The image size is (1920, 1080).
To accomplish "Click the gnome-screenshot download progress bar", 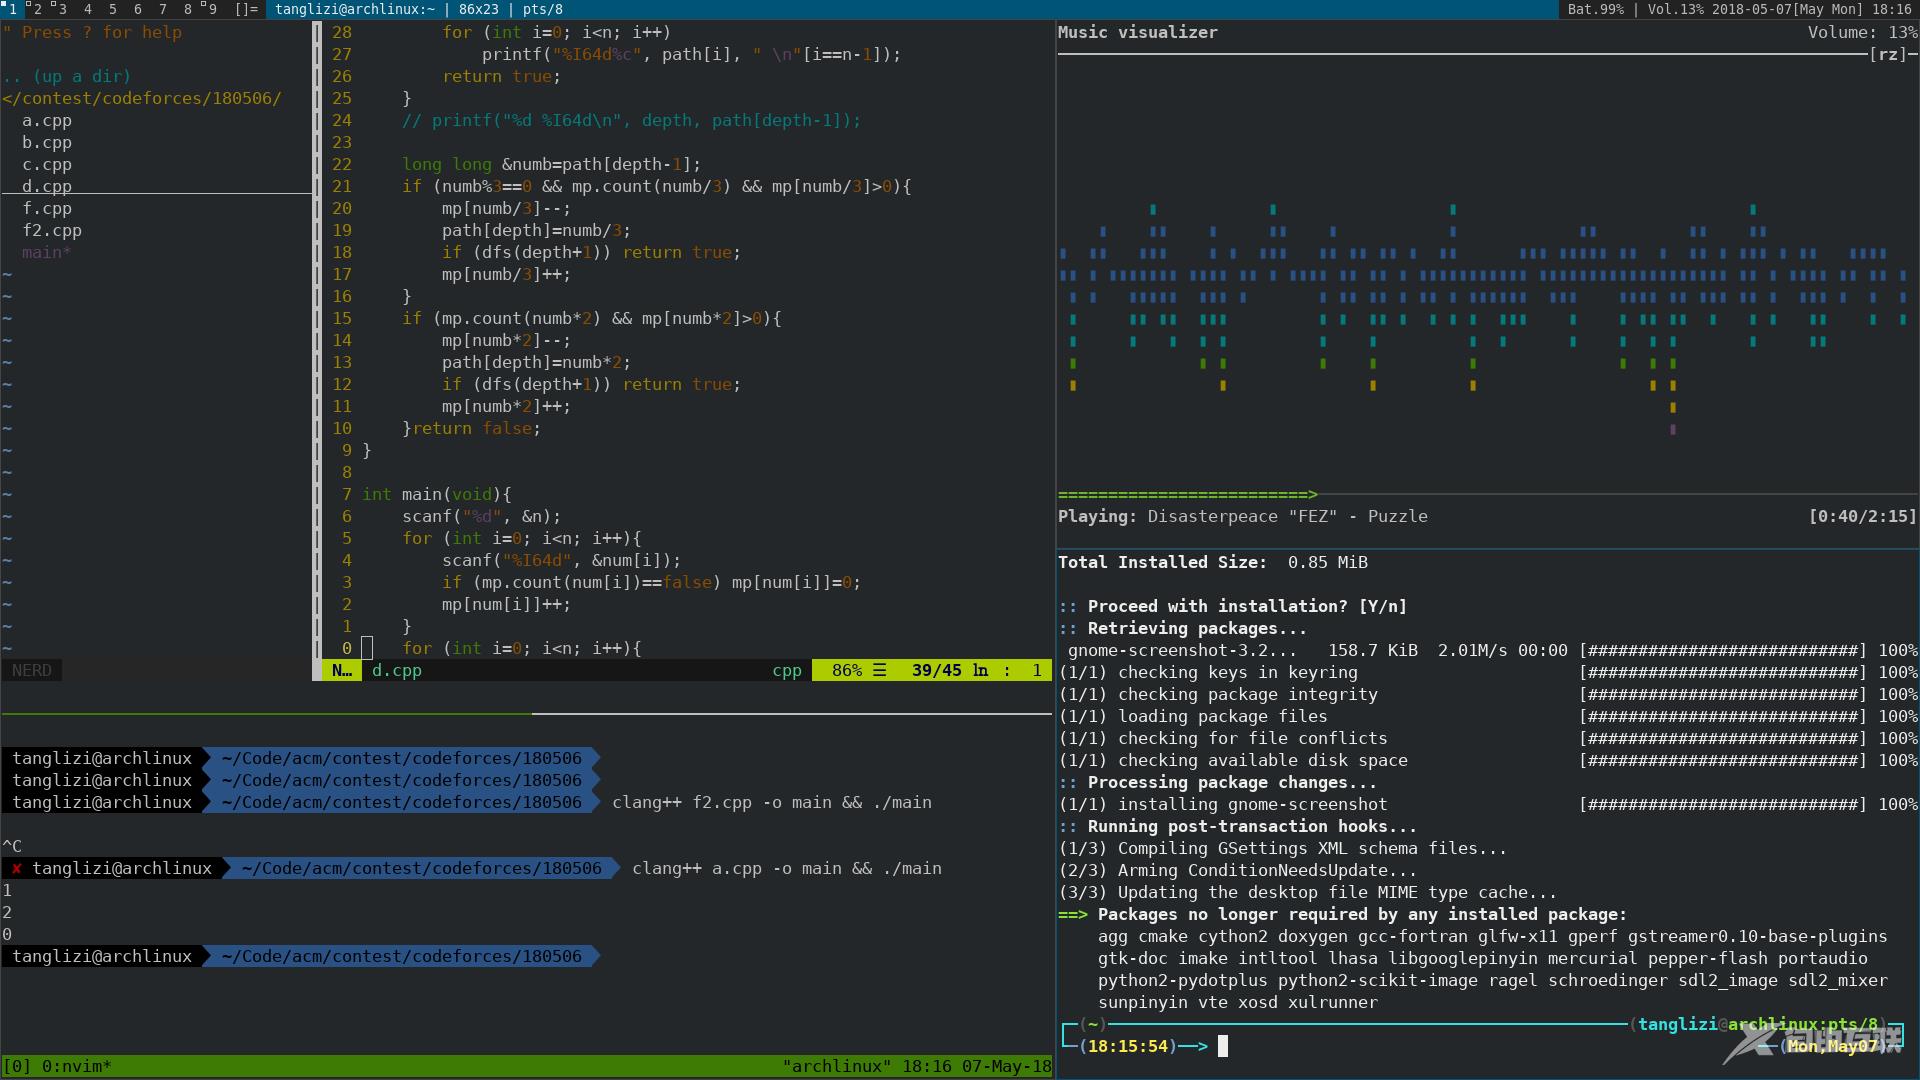I will (1722, 650).
